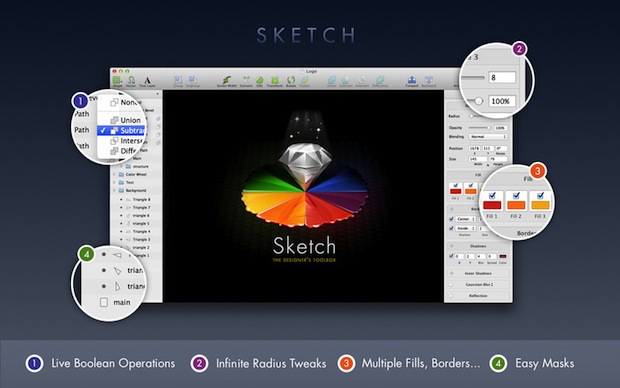This screenshot has height=388, width=620.
Task: Click the Subtract icon in the toolbar
Action: [346, 81]
